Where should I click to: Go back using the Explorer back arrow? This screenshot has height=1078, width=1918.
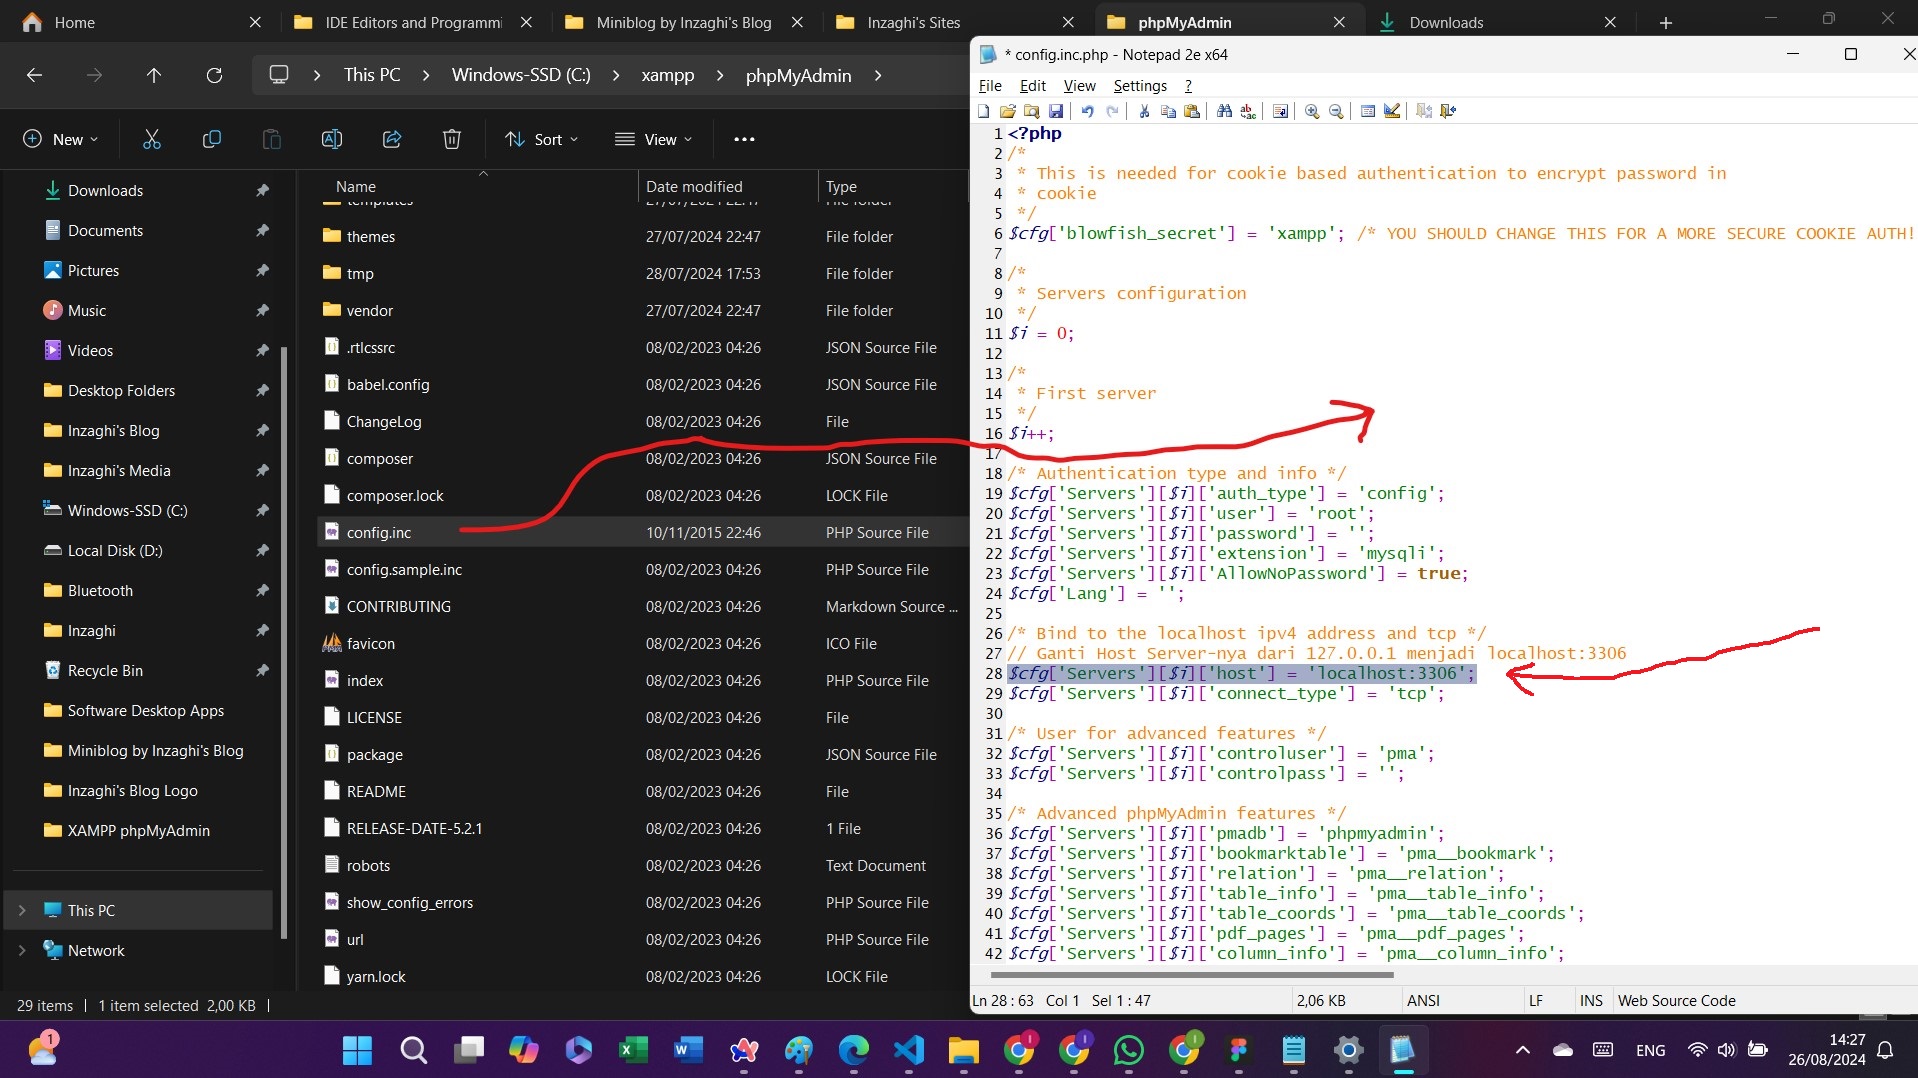tap(34, 75)
